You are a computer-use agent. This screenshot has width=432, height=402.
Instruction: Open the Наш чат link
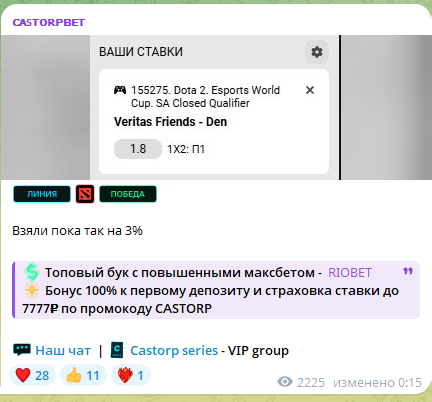click(63, 351)
